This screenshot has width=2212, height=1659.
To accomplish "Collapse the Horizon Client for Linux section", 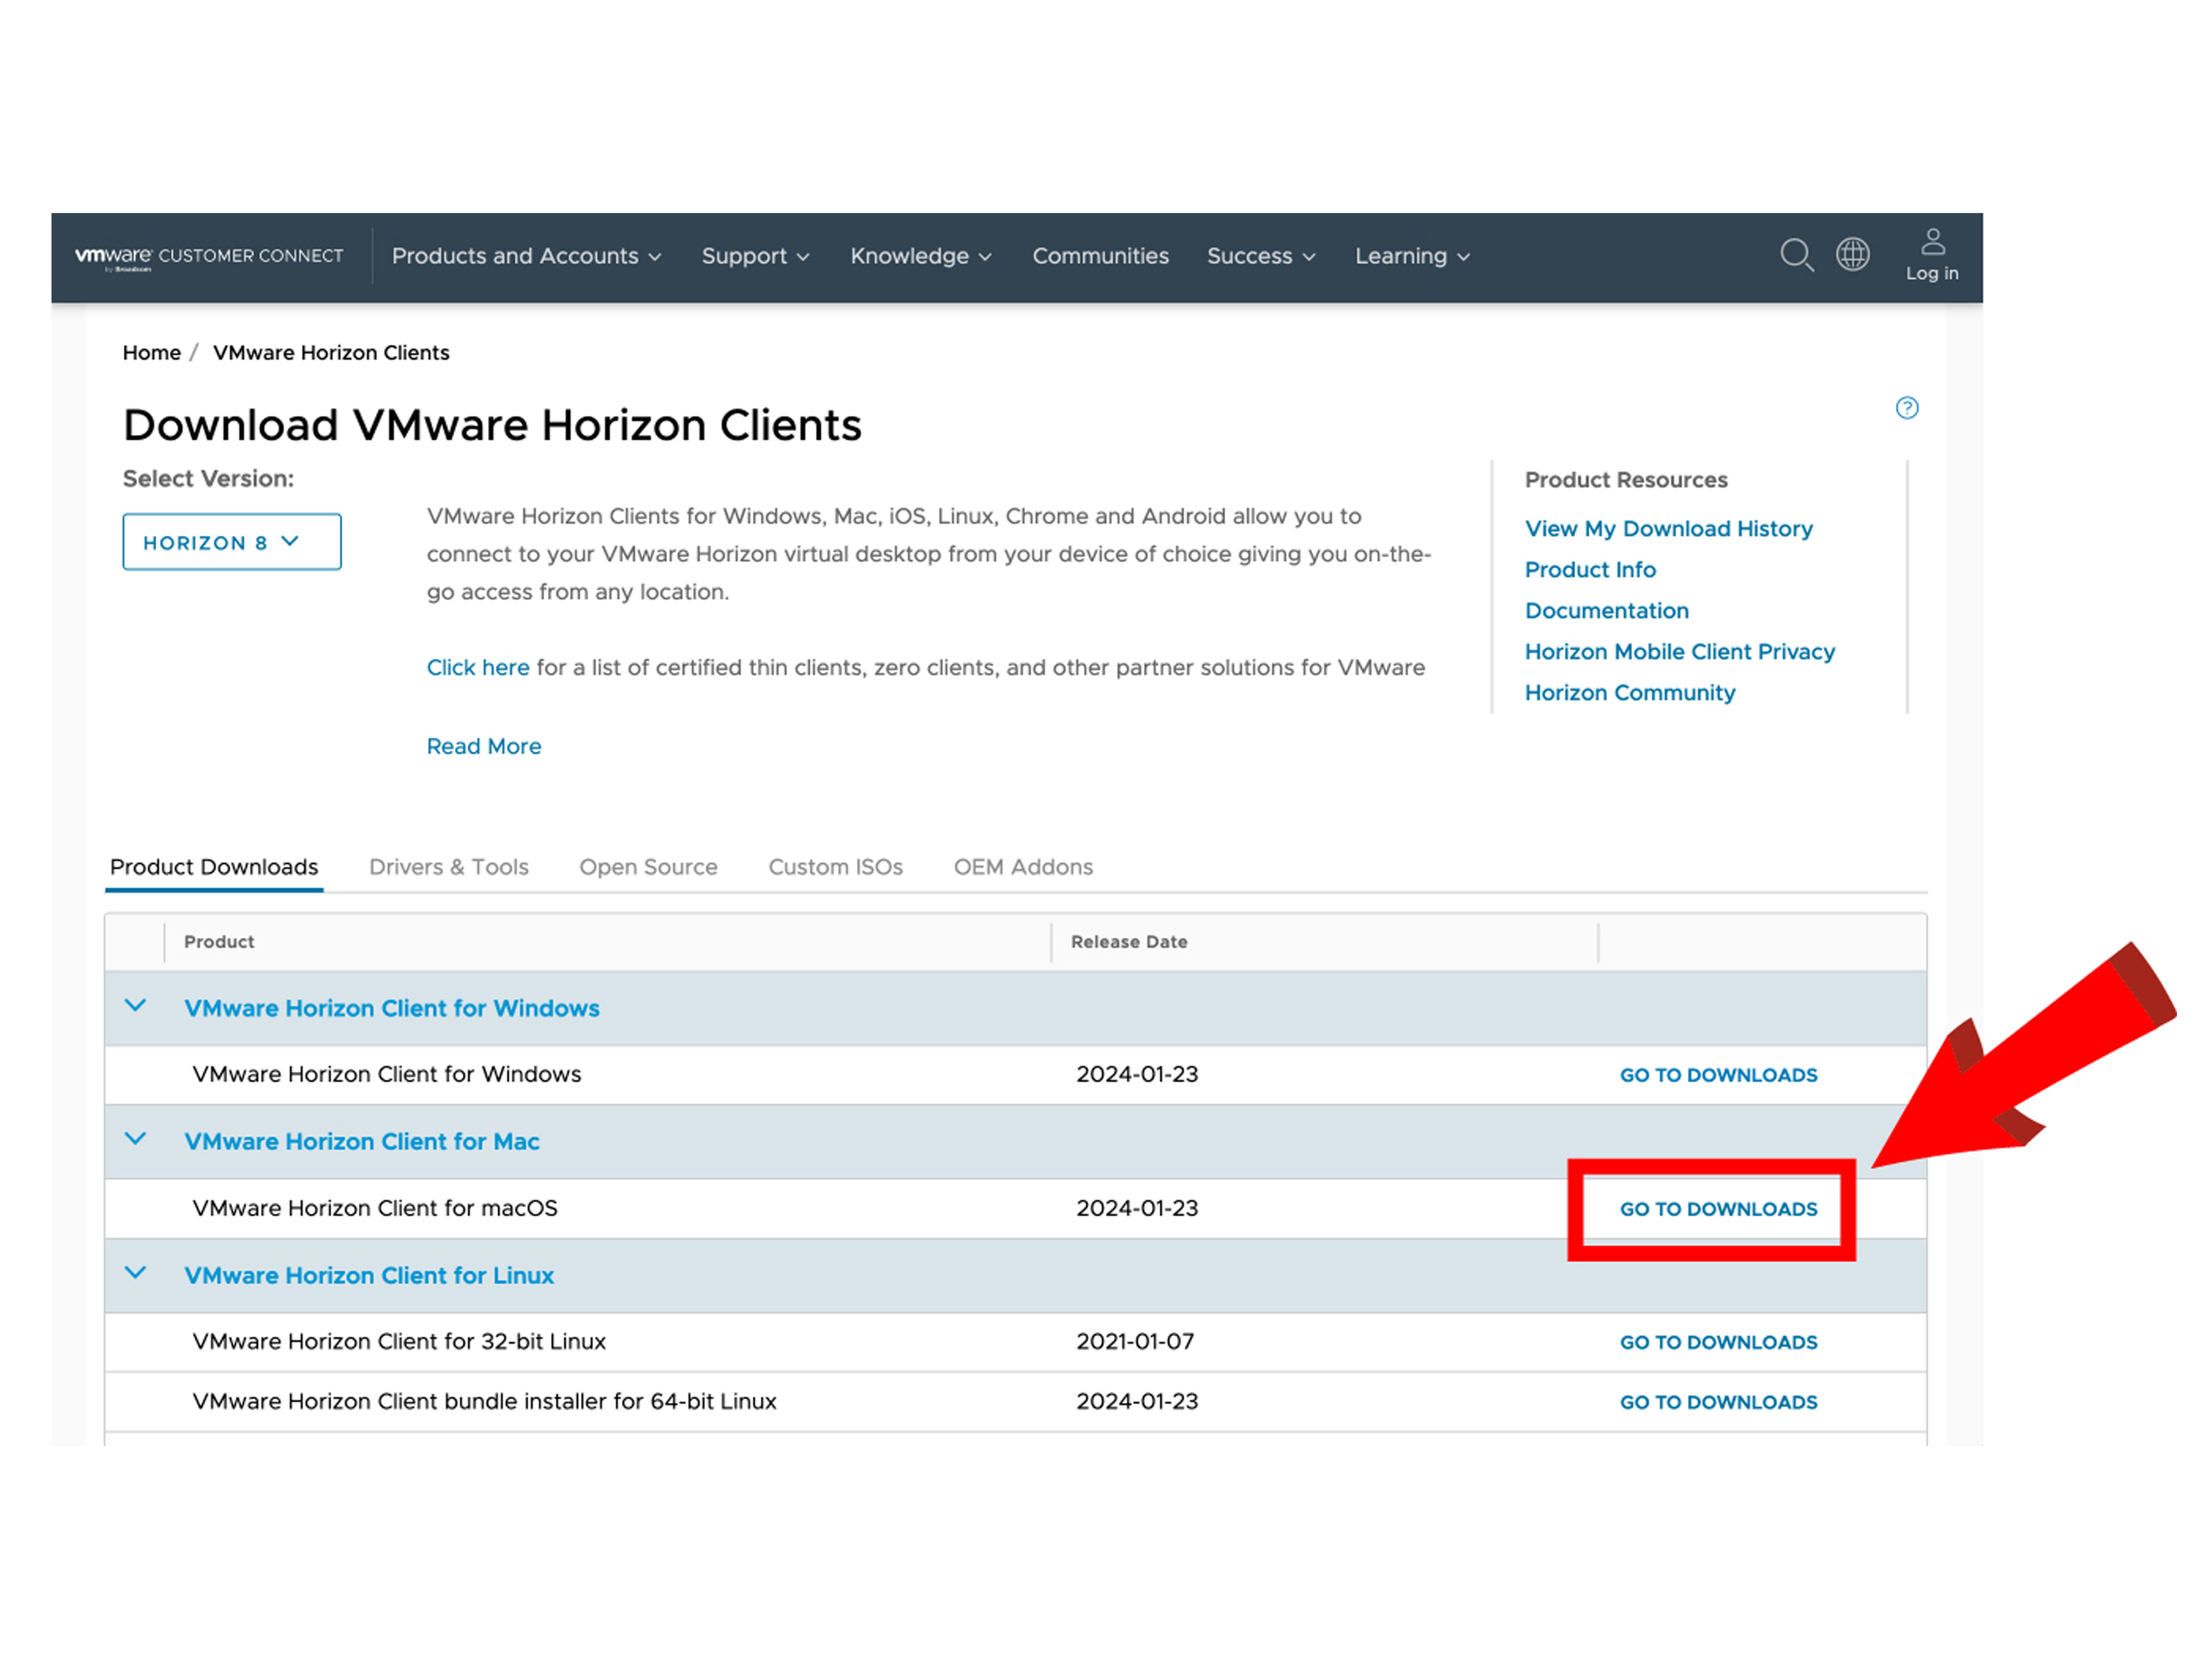I will tap(135, 1273).
